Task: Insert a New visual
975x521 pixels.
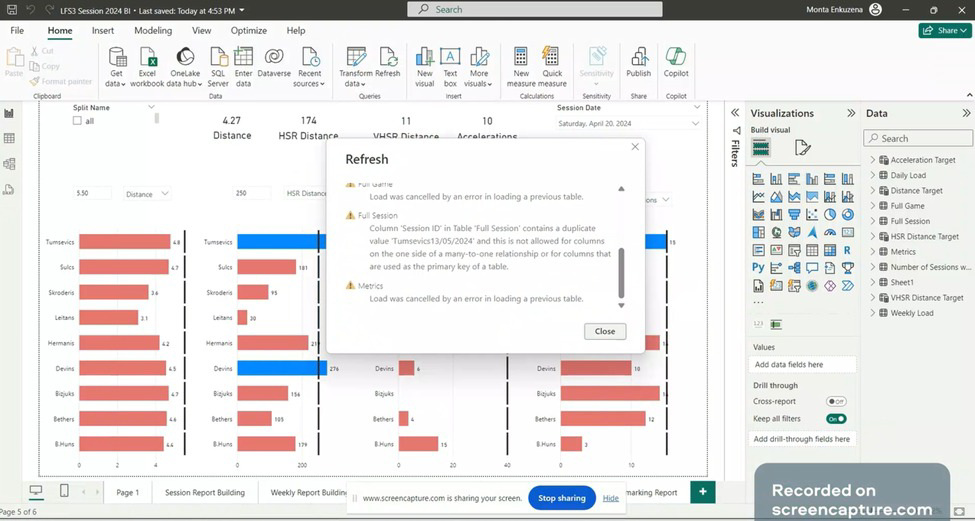Action: 425,67
